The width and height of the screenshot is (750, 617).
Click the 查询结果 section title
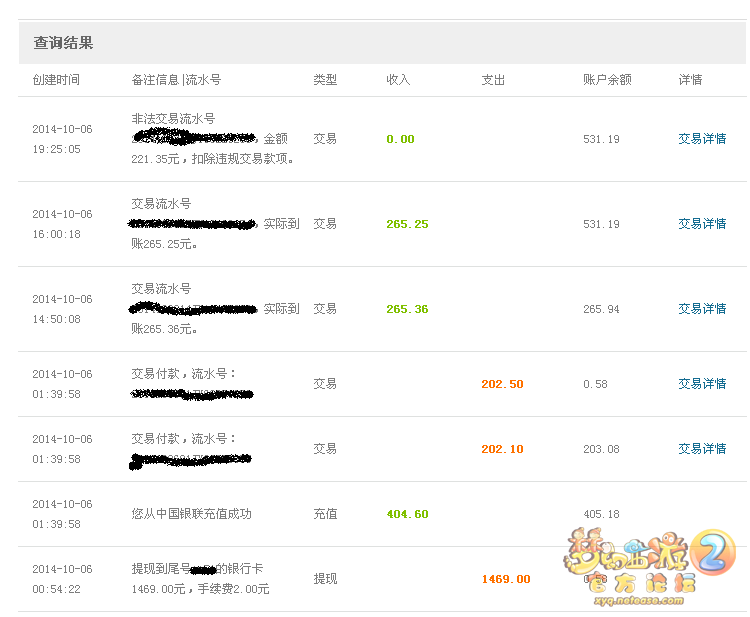coord(64,43)
